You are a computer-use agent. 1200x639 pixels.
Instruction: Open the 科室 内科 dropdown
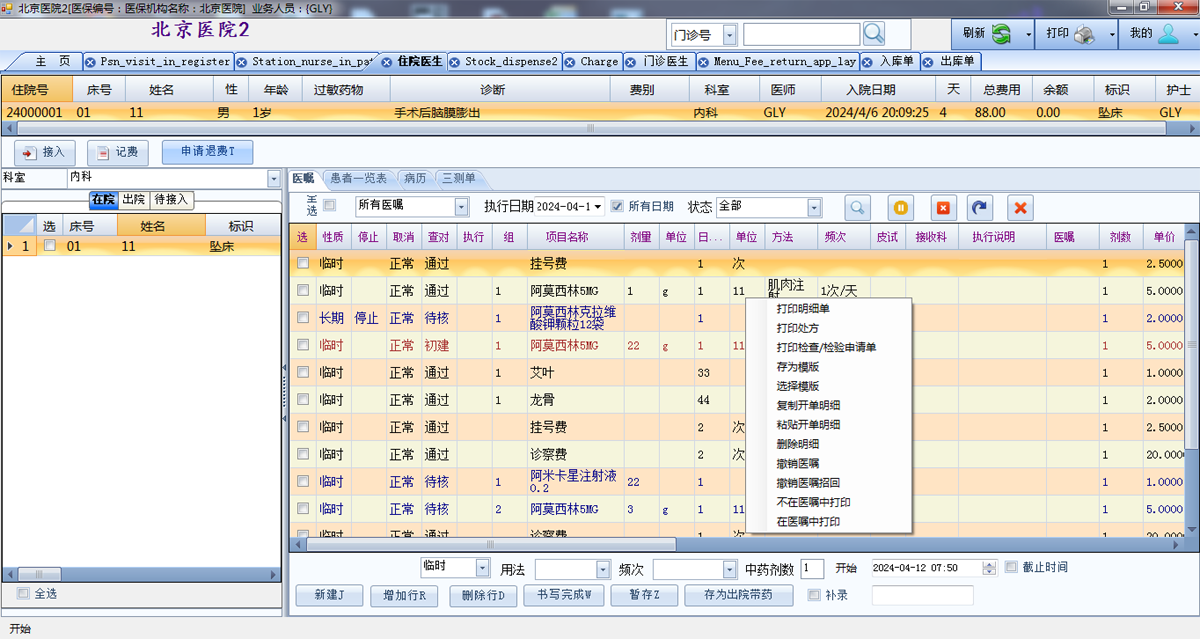(x=274, y=178)
